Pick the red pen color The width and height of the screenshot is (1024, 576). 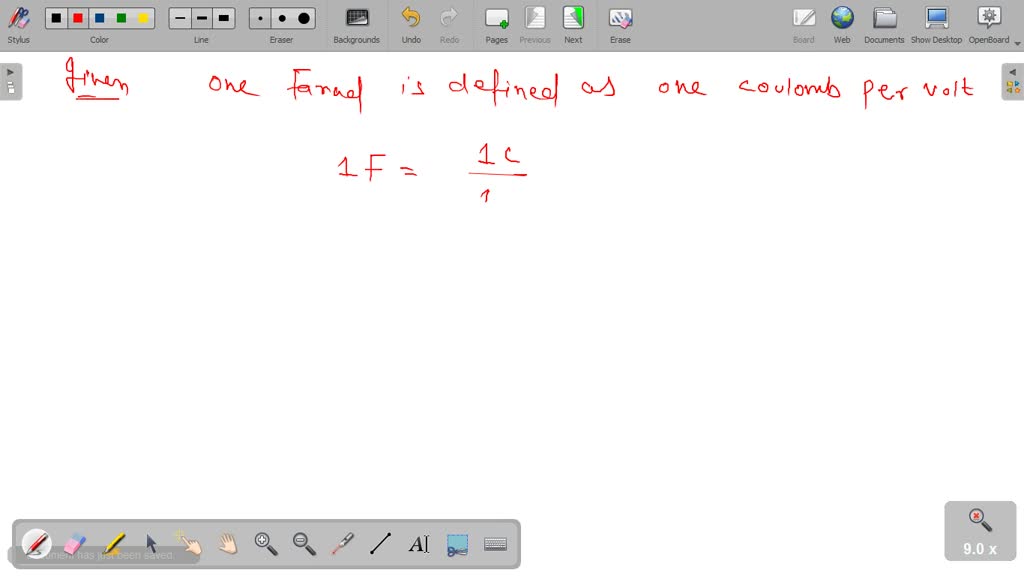[x=78, y=17]
